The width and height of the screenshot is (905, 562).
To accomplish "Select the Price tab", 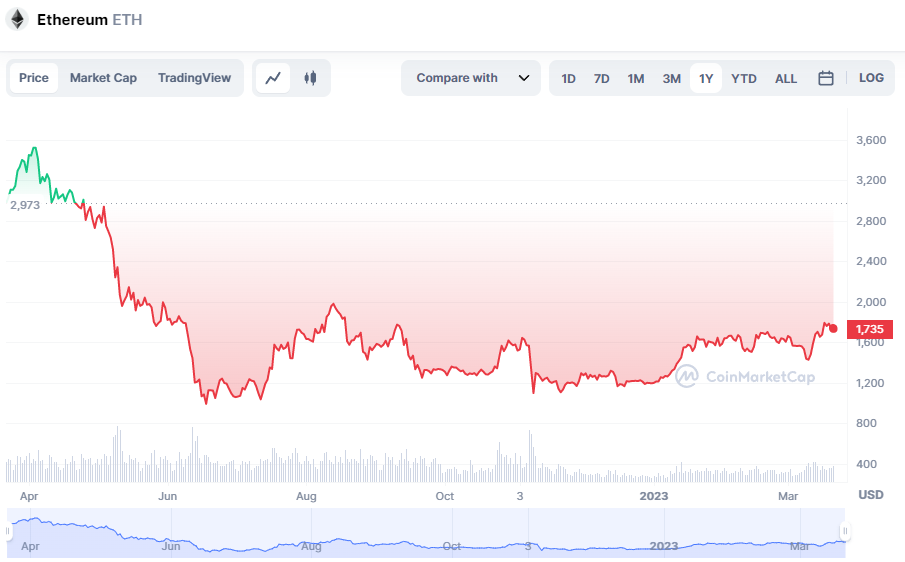I will [33, 78].
